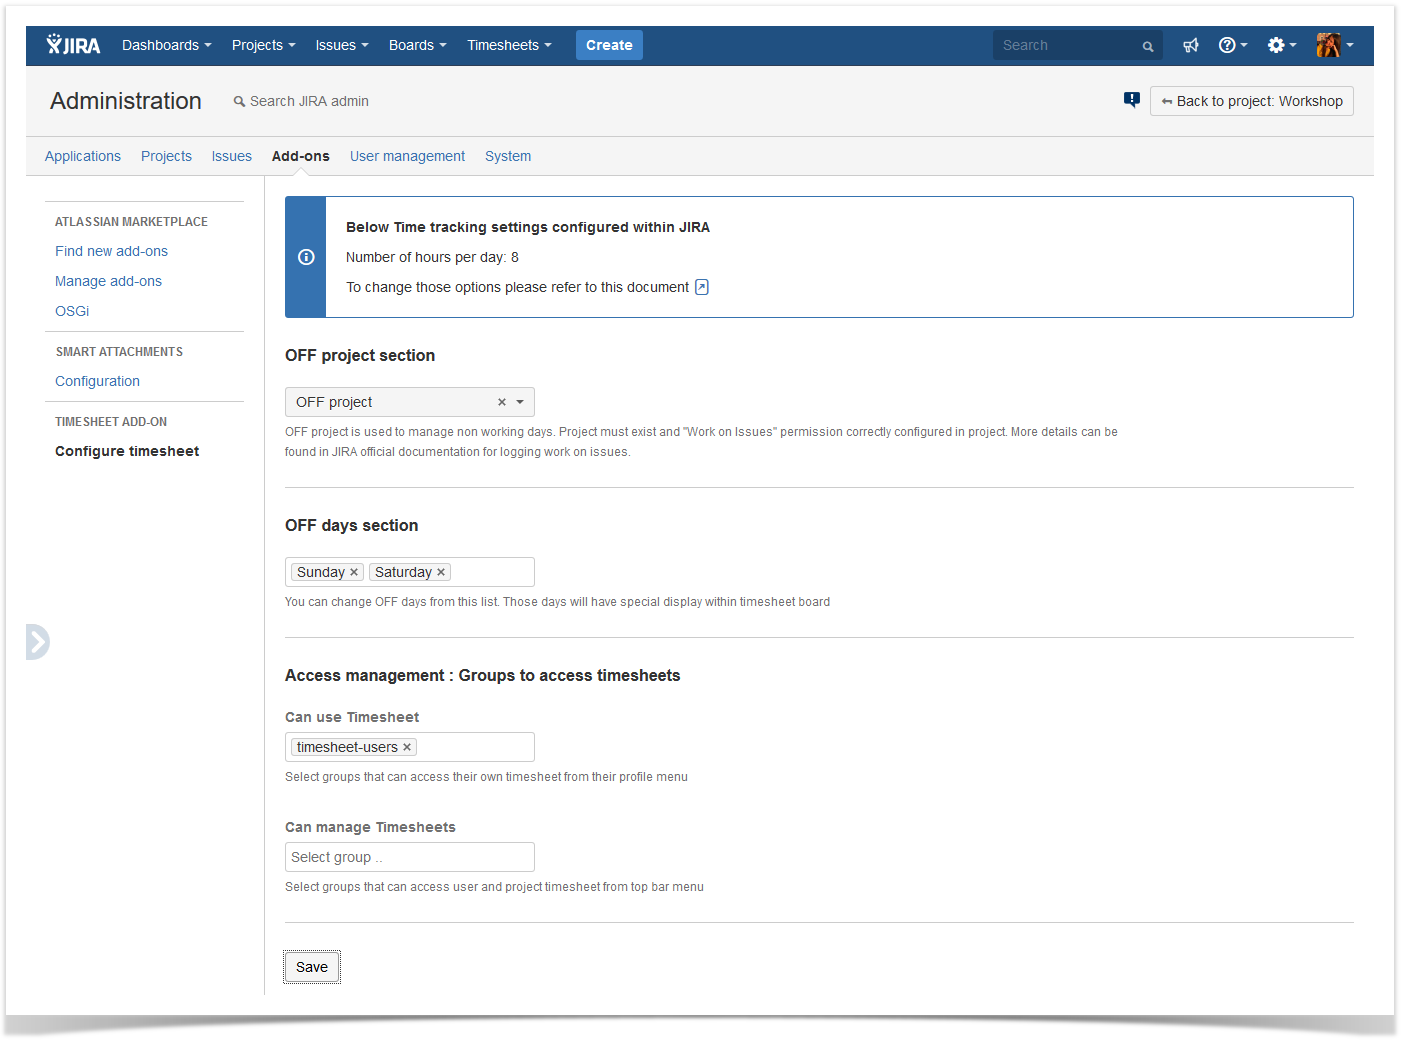Switch to the Issues admin tab
This screenshot has width=1408, height=1044.
coord(232,156)
